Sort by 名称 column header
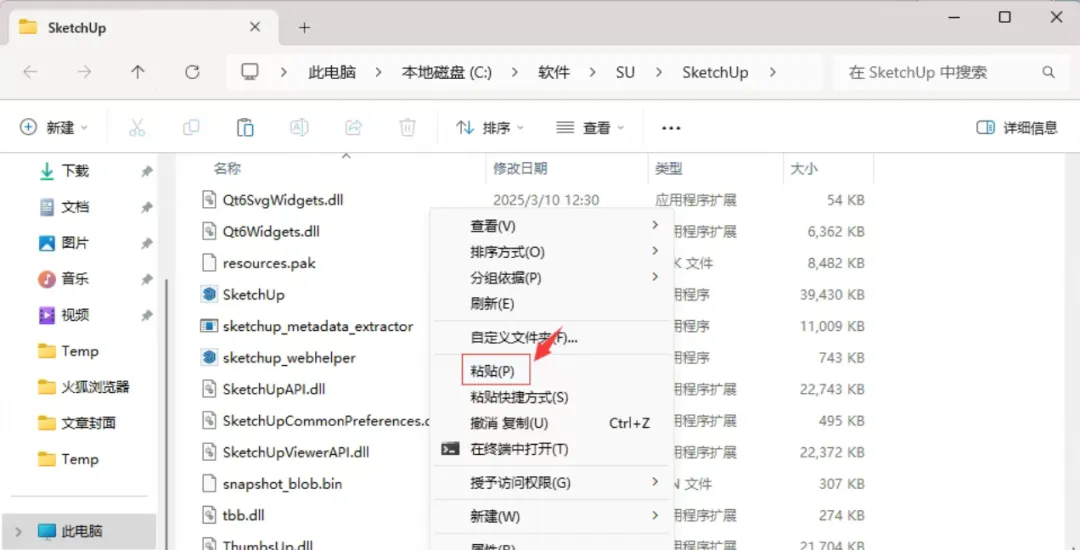Image resolution: width=1080 pixels, height=550 pixels. coord(227,169)
